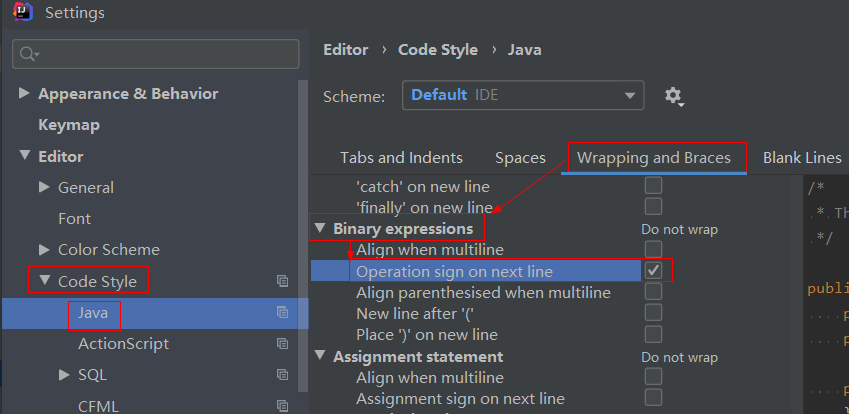This screenshot has height=414, width=849.
Task: Open Keymap settings page
Action: point(69,125)
